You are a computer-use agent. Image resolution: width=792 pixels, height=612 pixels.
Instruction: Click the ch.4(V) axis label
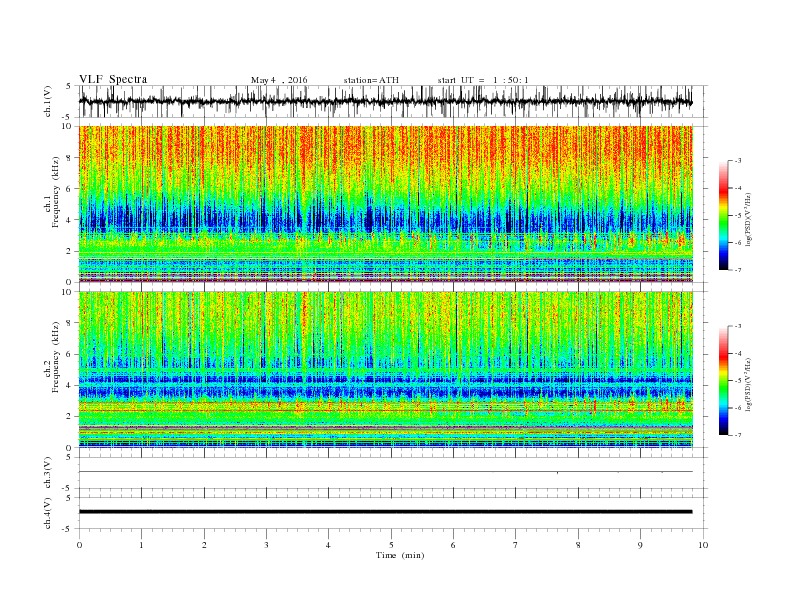click(48, 513)
